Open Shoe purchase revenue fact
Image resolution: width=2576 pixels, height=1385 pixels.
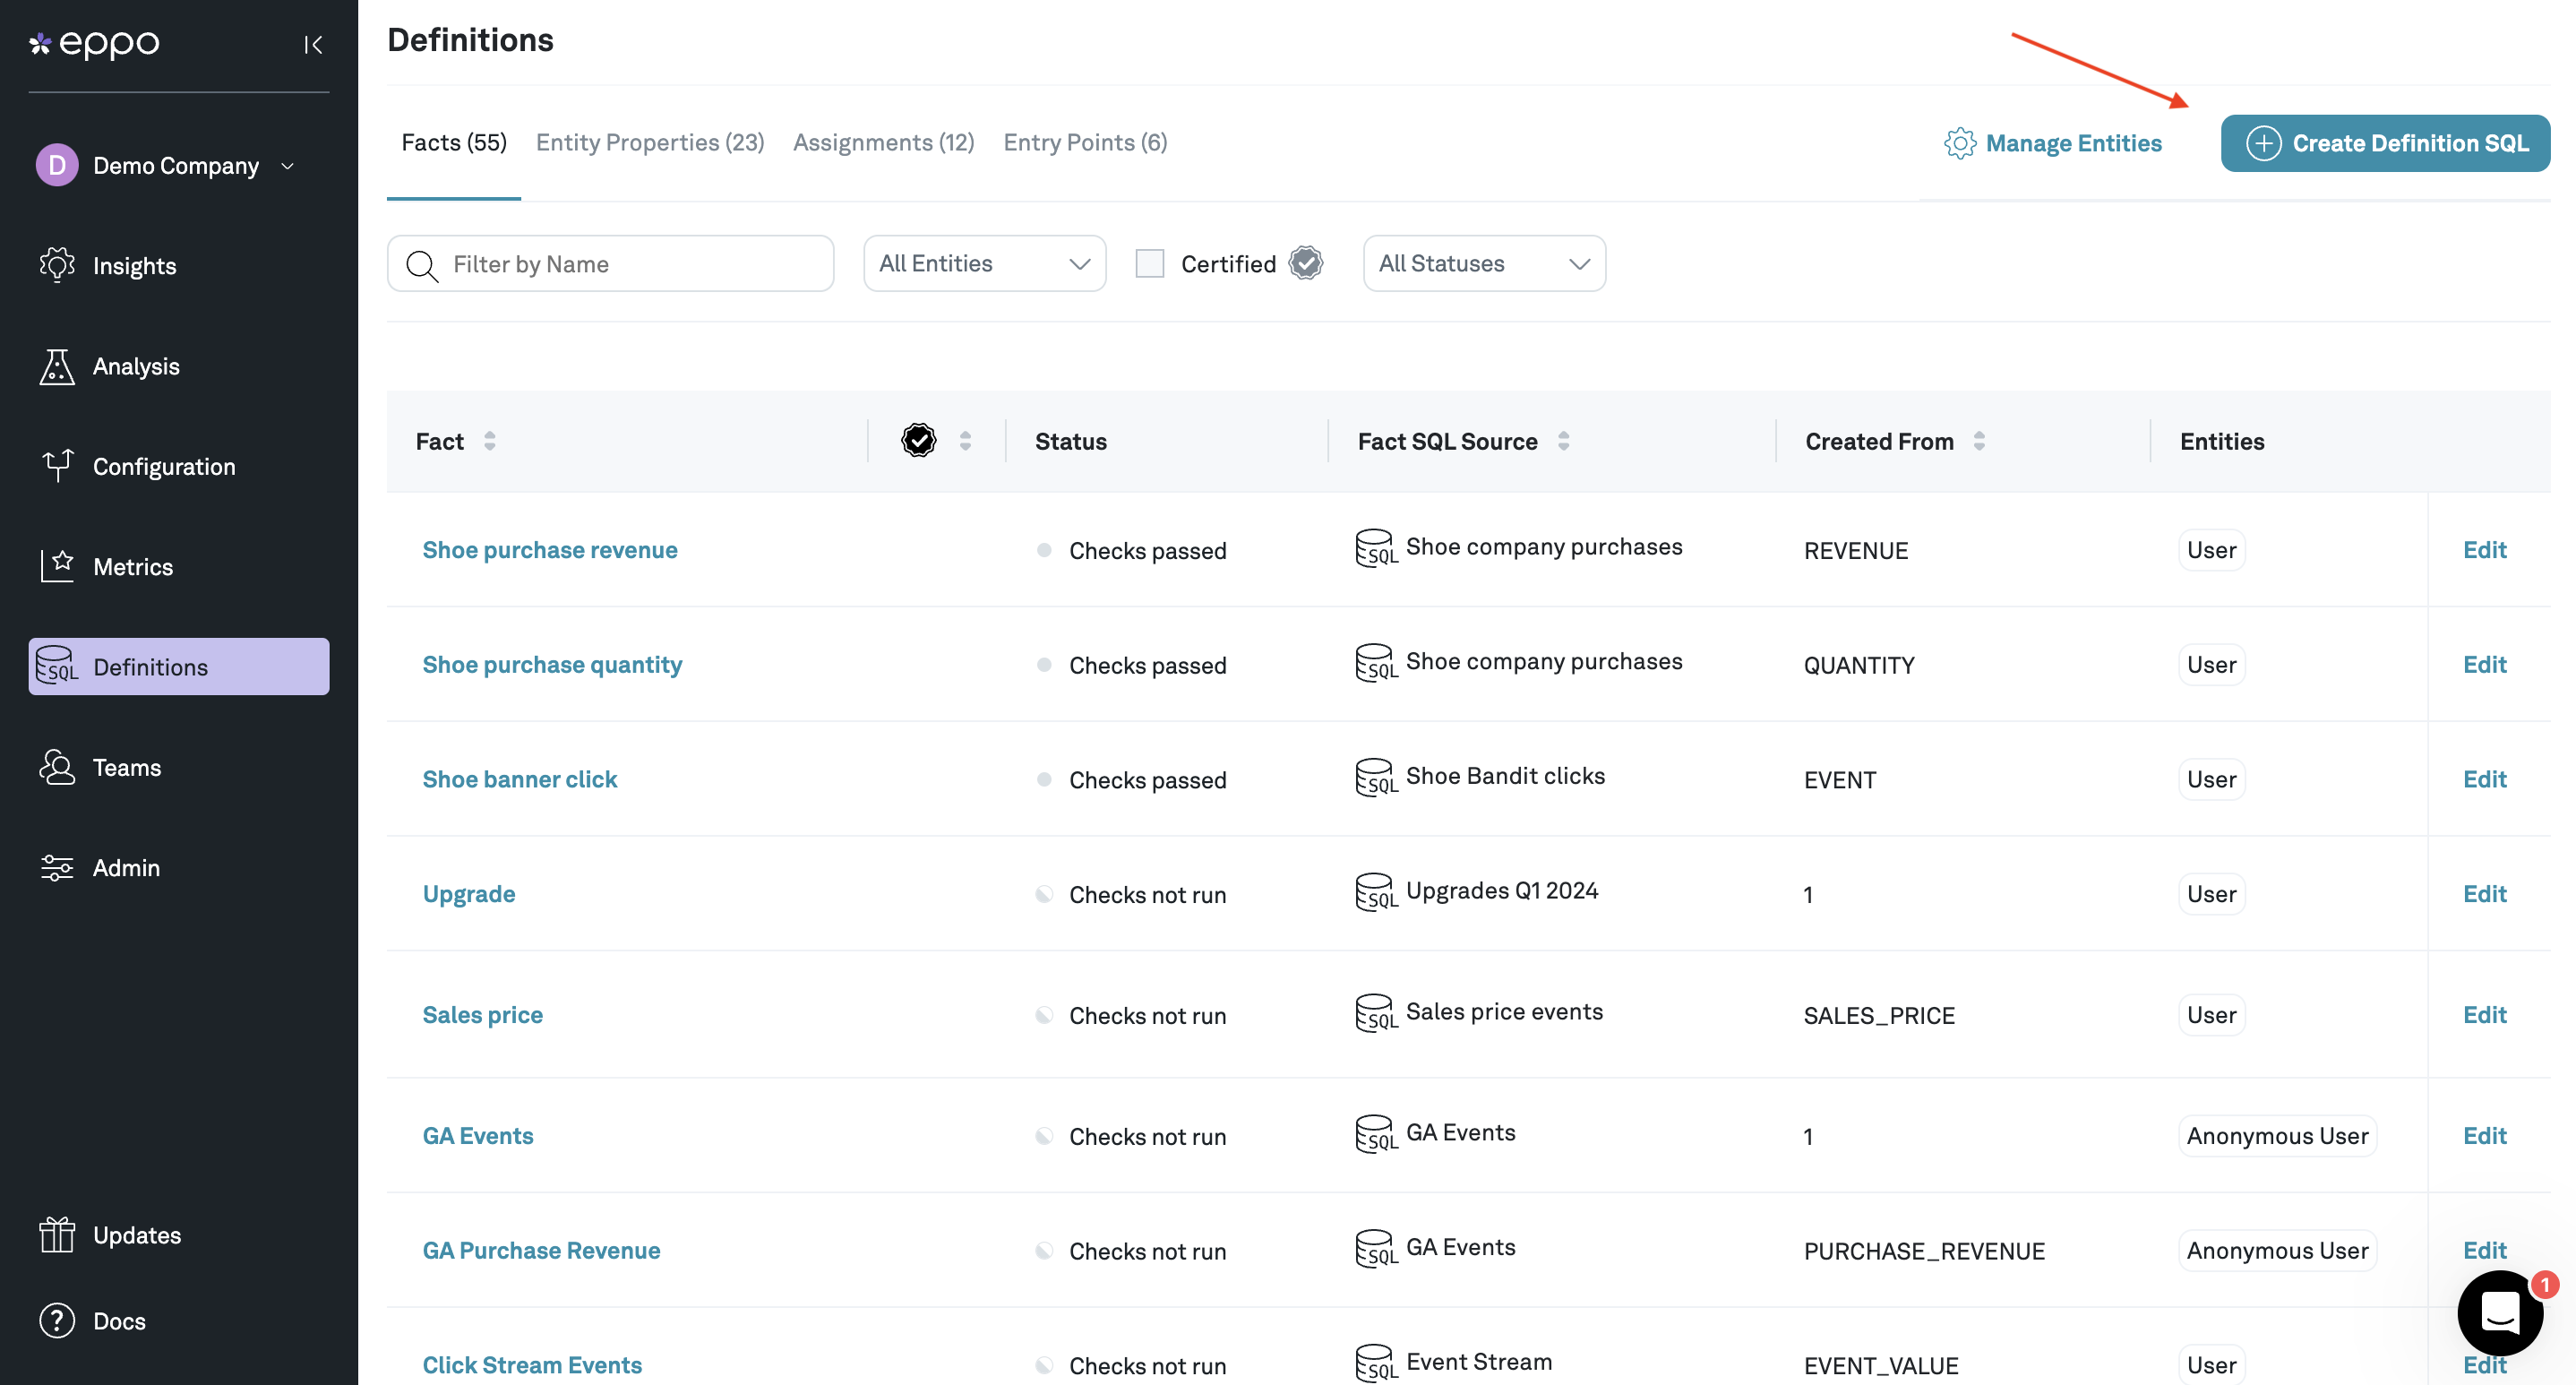coord(550,549)
